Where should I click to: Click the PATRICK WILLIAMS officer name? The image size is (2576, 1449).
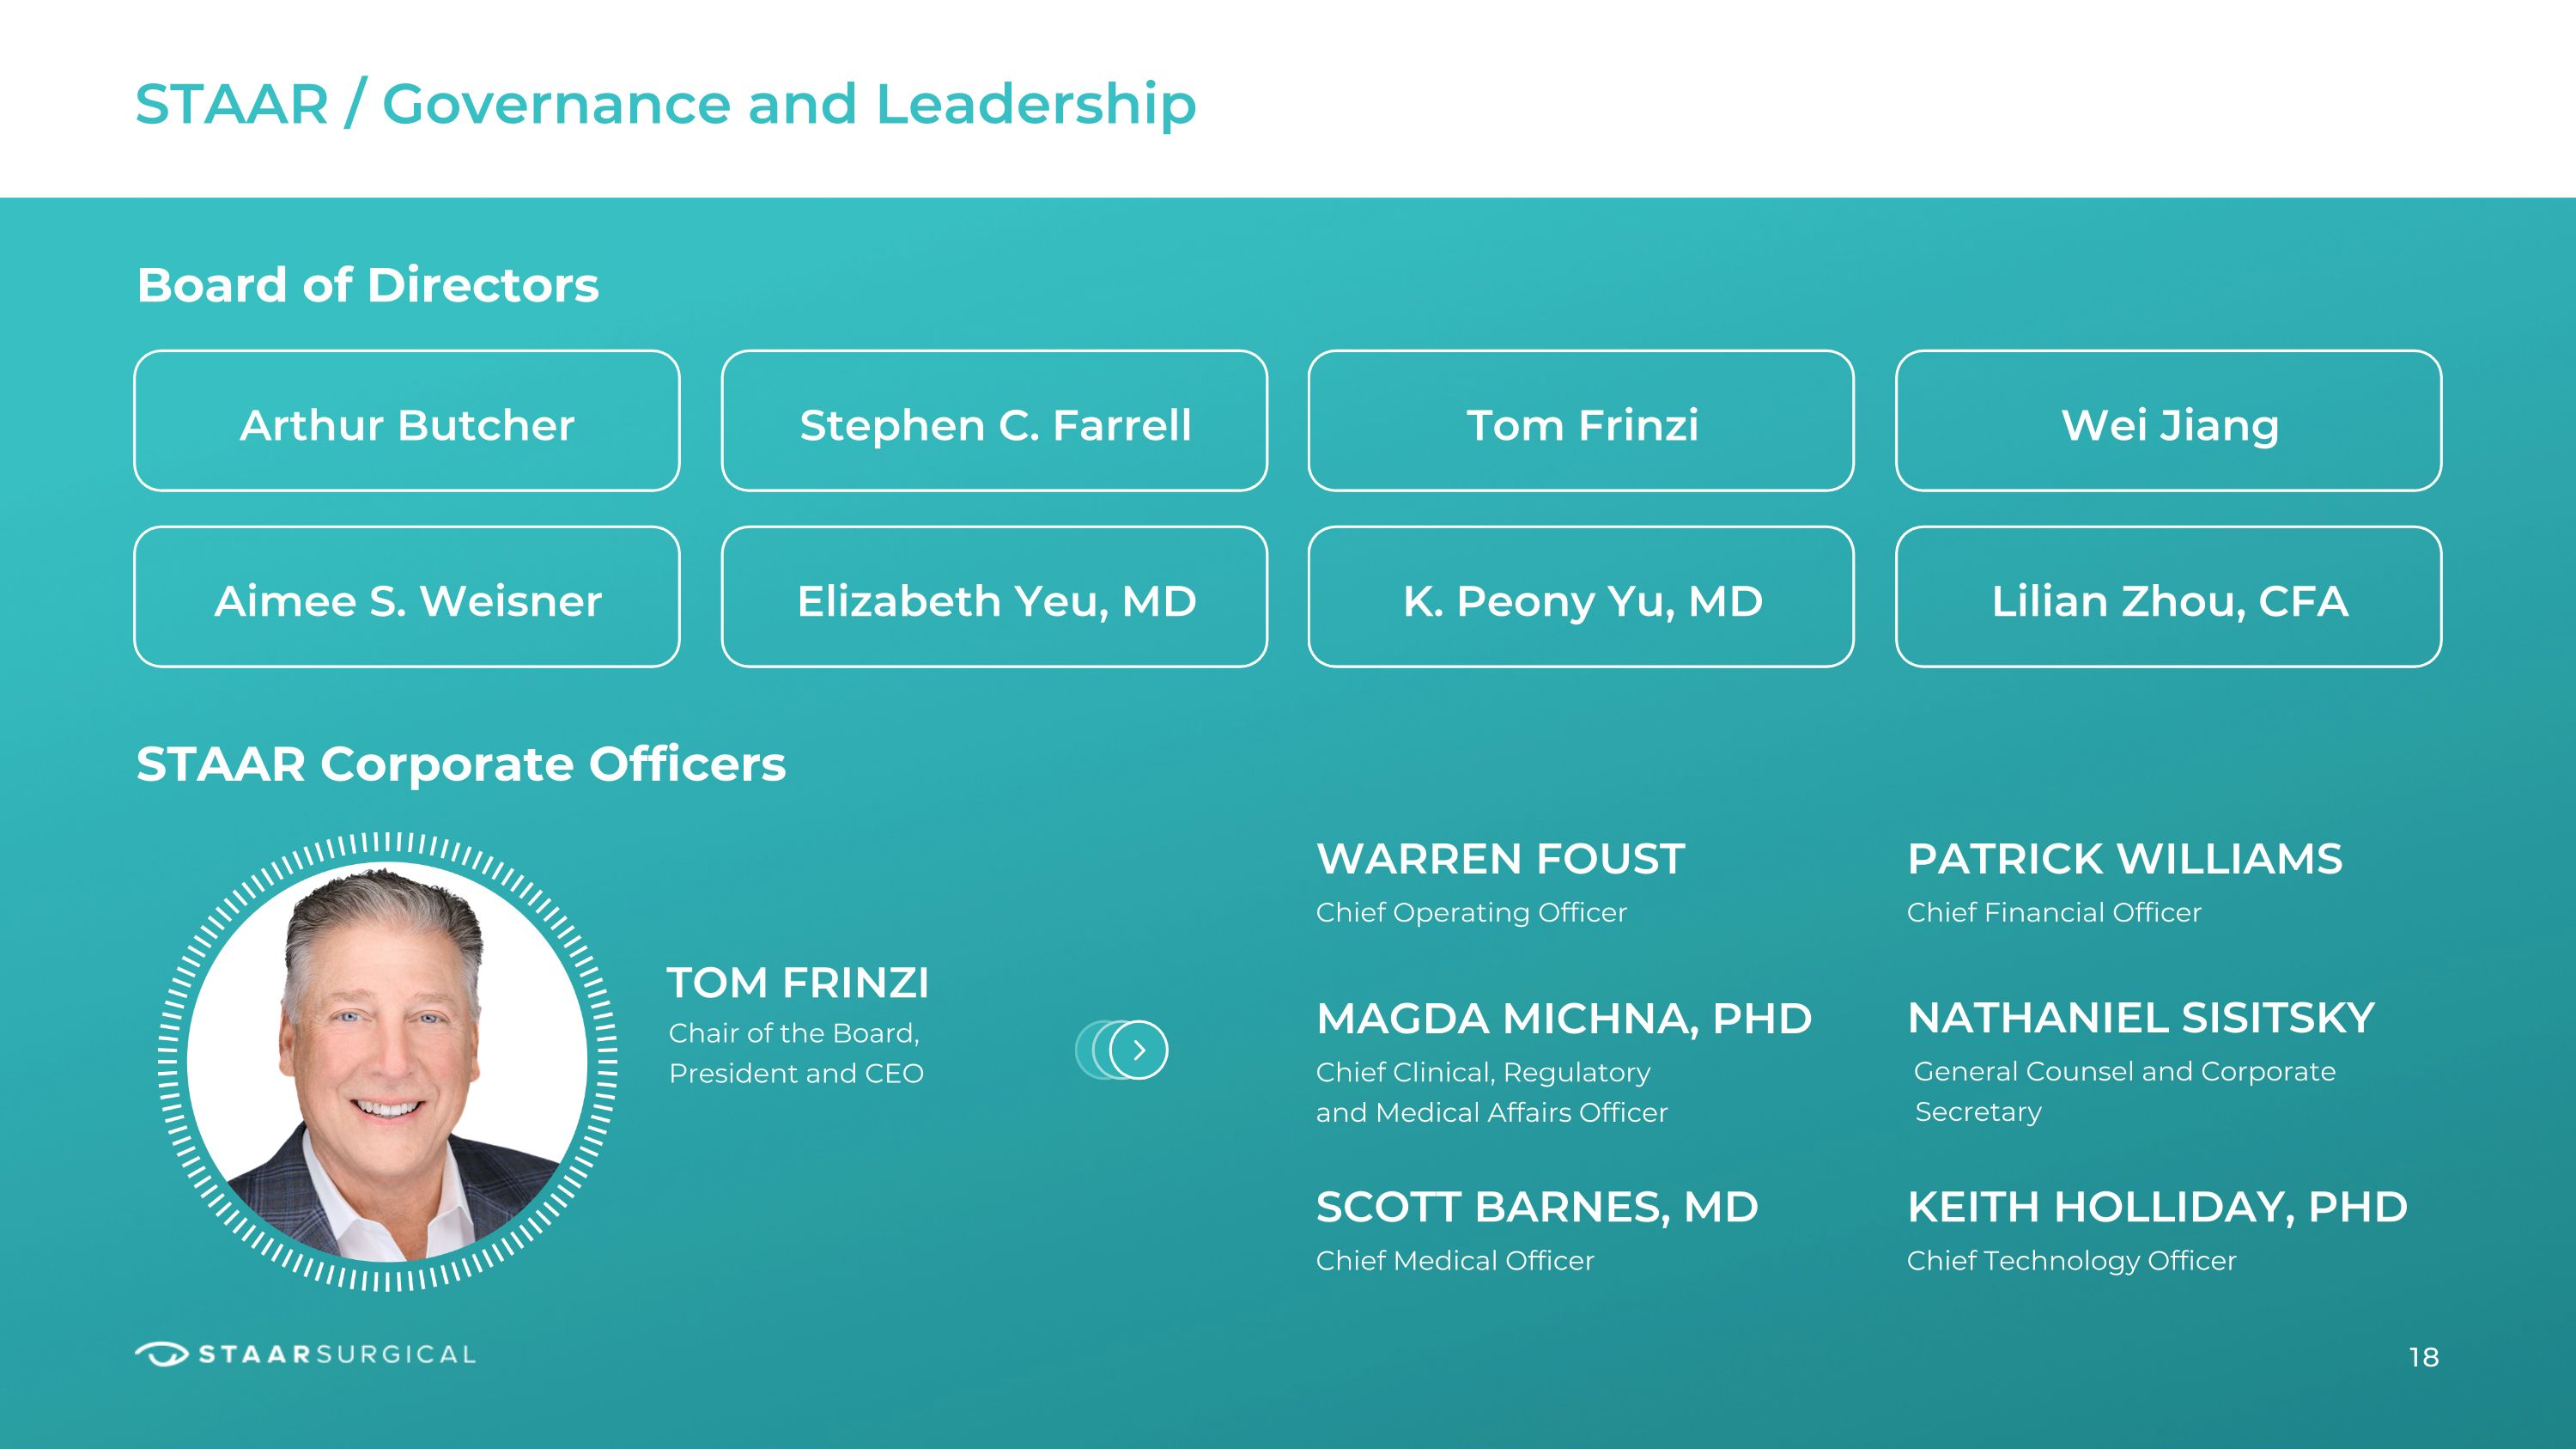[x=2124, y=859]
